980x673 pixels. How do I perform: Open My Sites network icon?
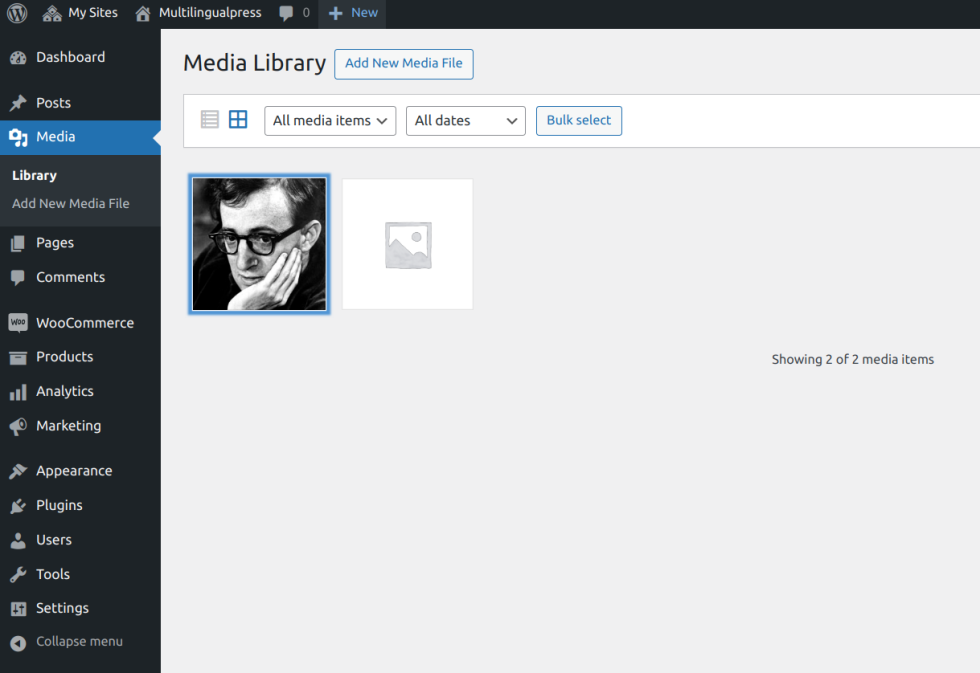[x=52, y=13]
